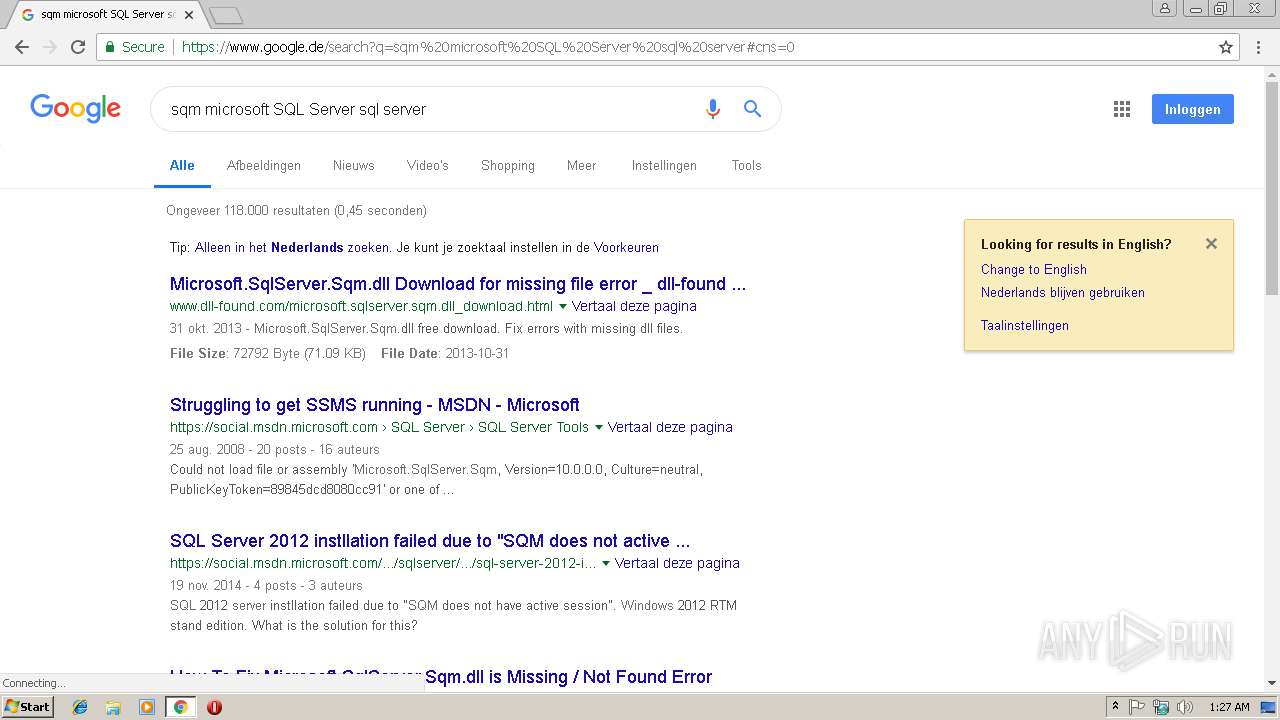Switch to Afbeeldingen tab

pos(264,166)
